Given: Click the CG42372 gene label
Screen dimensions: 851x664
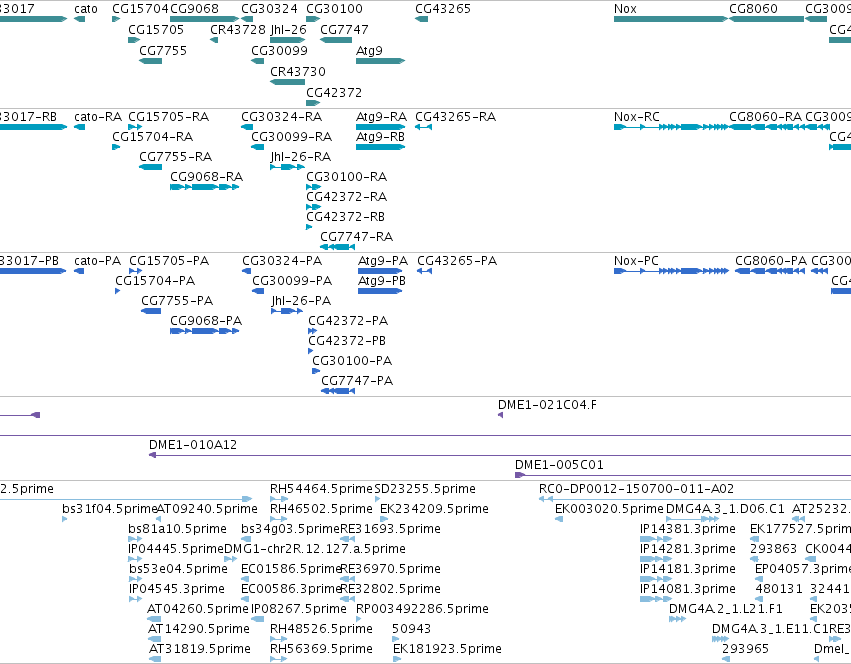Looking at the screenshot, I should tap(334, 93).
